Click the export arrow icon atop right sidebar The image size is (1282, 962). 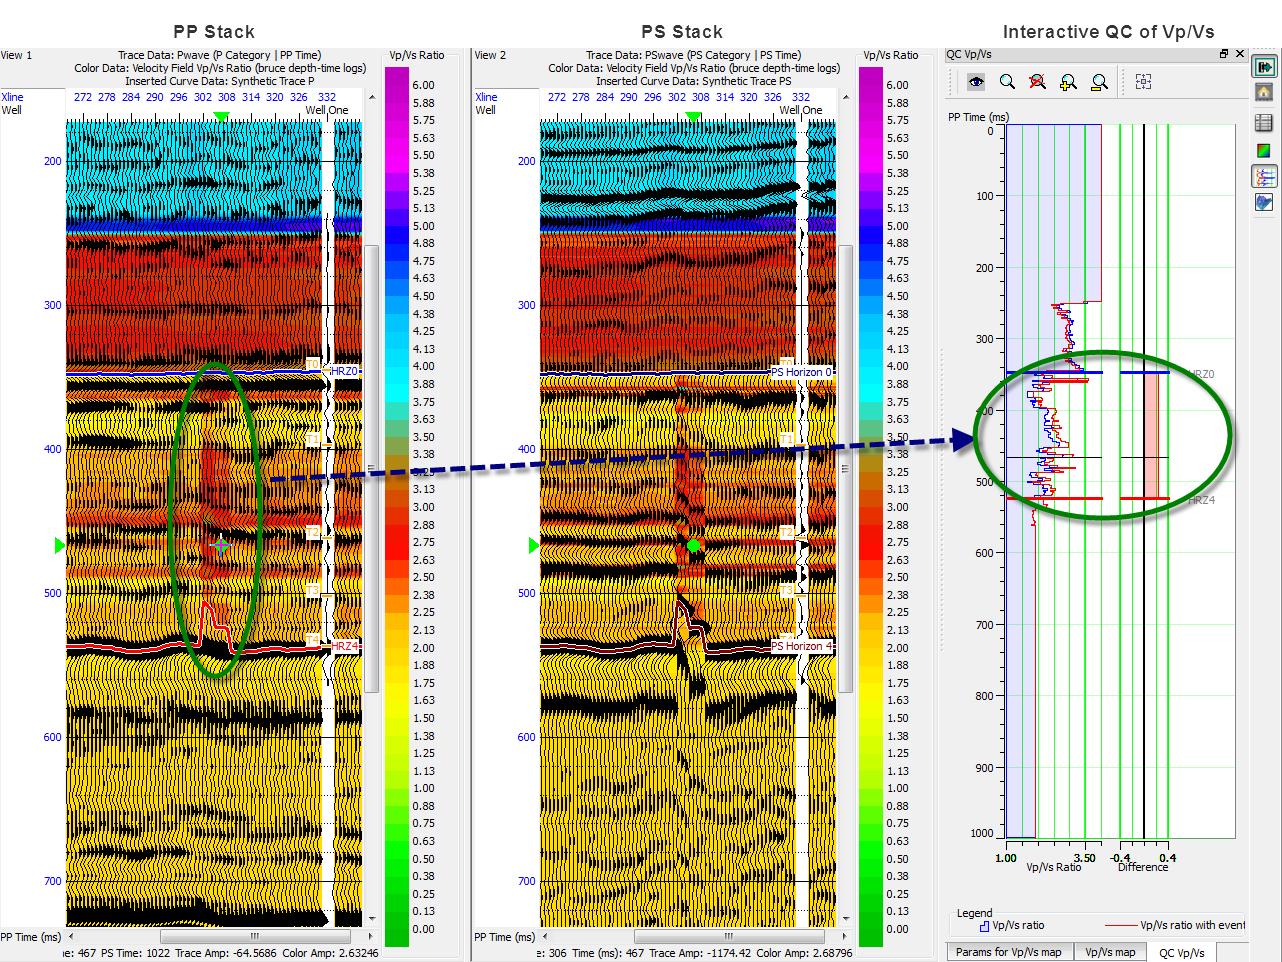coord(1263,67)
